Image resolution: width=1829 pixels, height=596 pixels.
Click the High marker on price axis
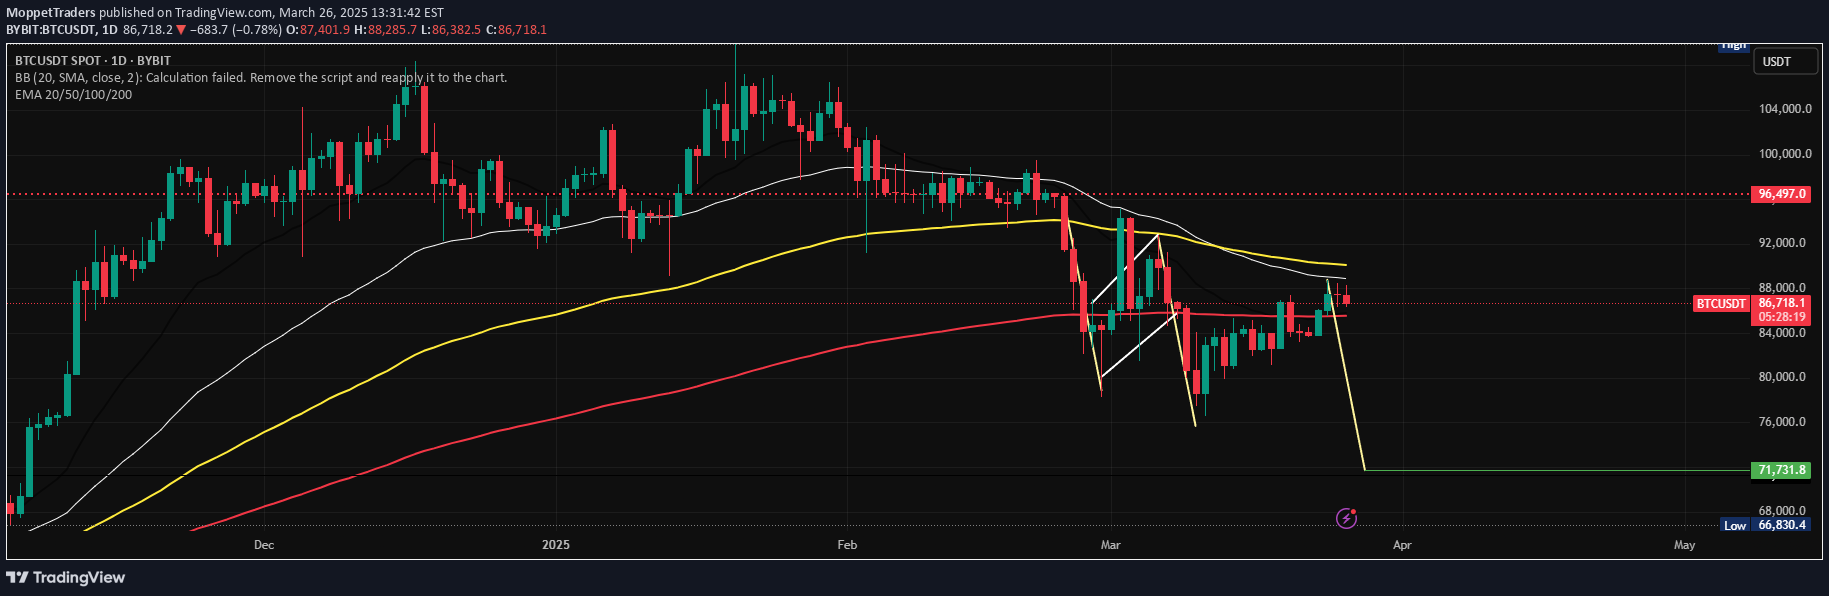[x=1733, y=45]
